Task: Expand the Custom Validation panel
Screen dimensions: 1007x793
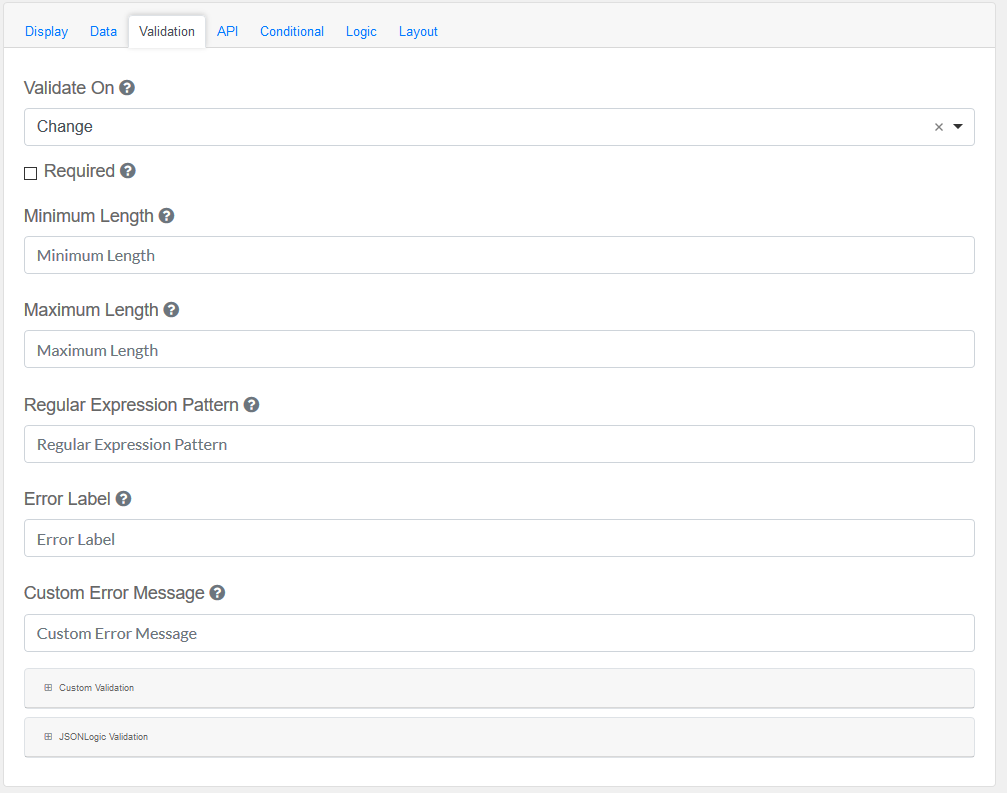Action: [96, 688]
